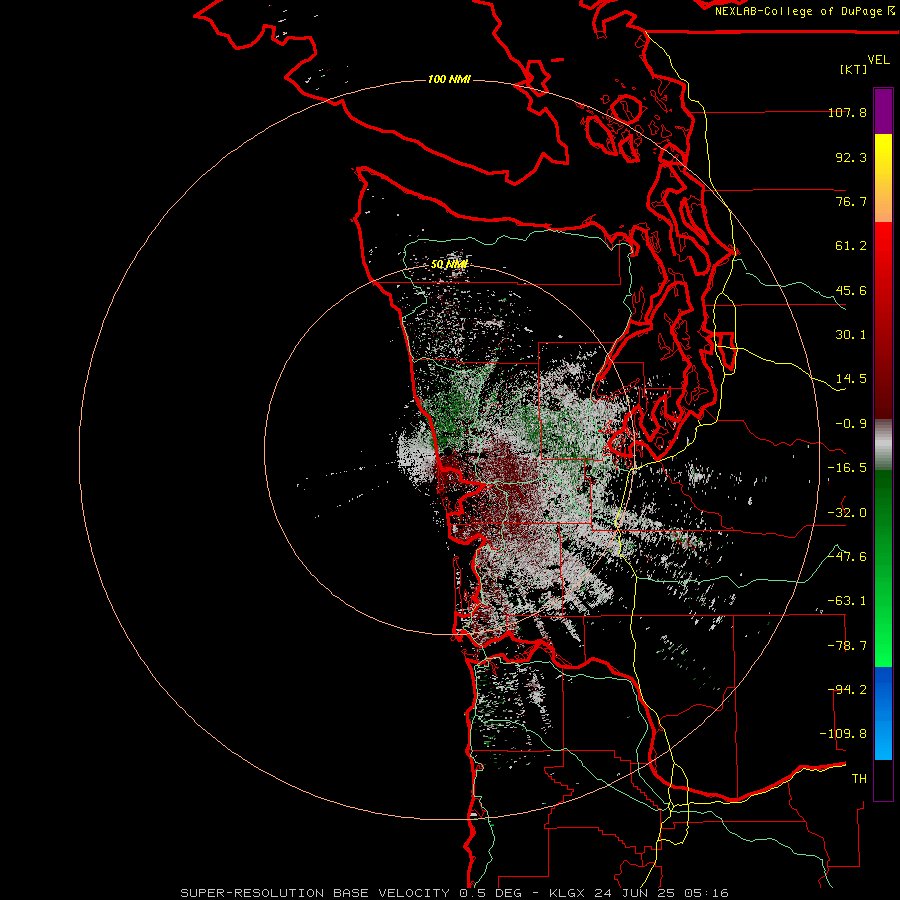This screenshot has height=900, width=900.
Task: Click the 45.6 velocity scale value
Action: (851, 290)
